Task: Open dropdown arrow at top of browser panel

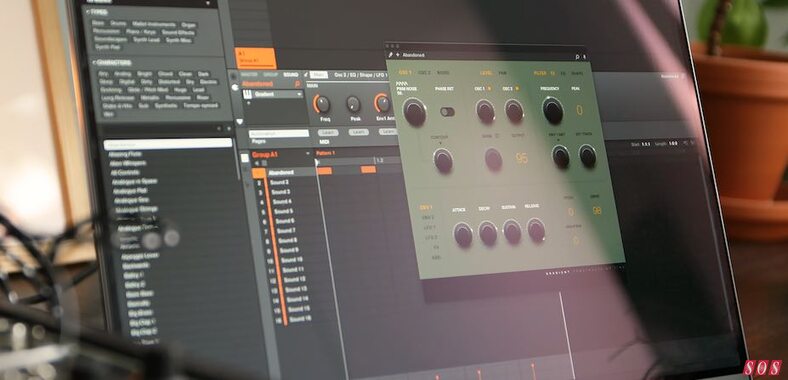Action: tap(208, 3)
